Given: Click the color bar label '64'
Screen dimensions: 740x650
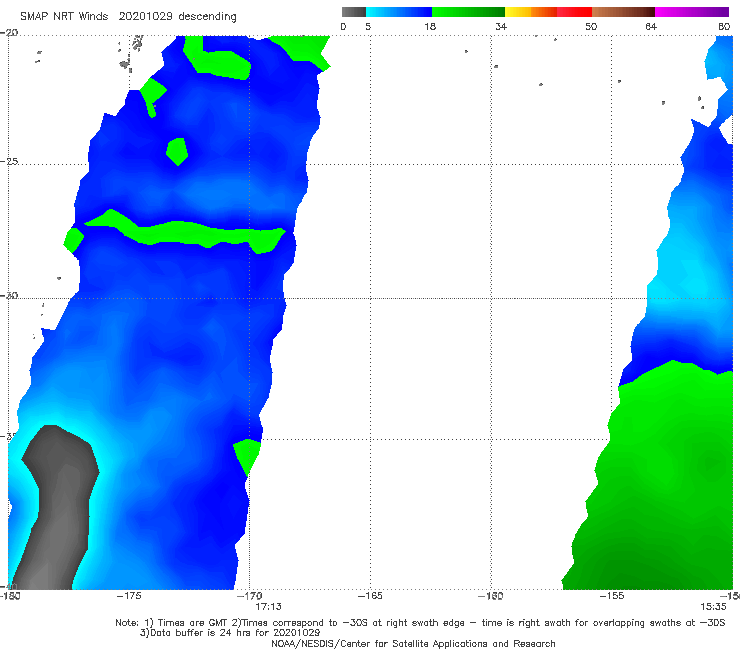Looking at the screenshot, I should coord(651,26).
